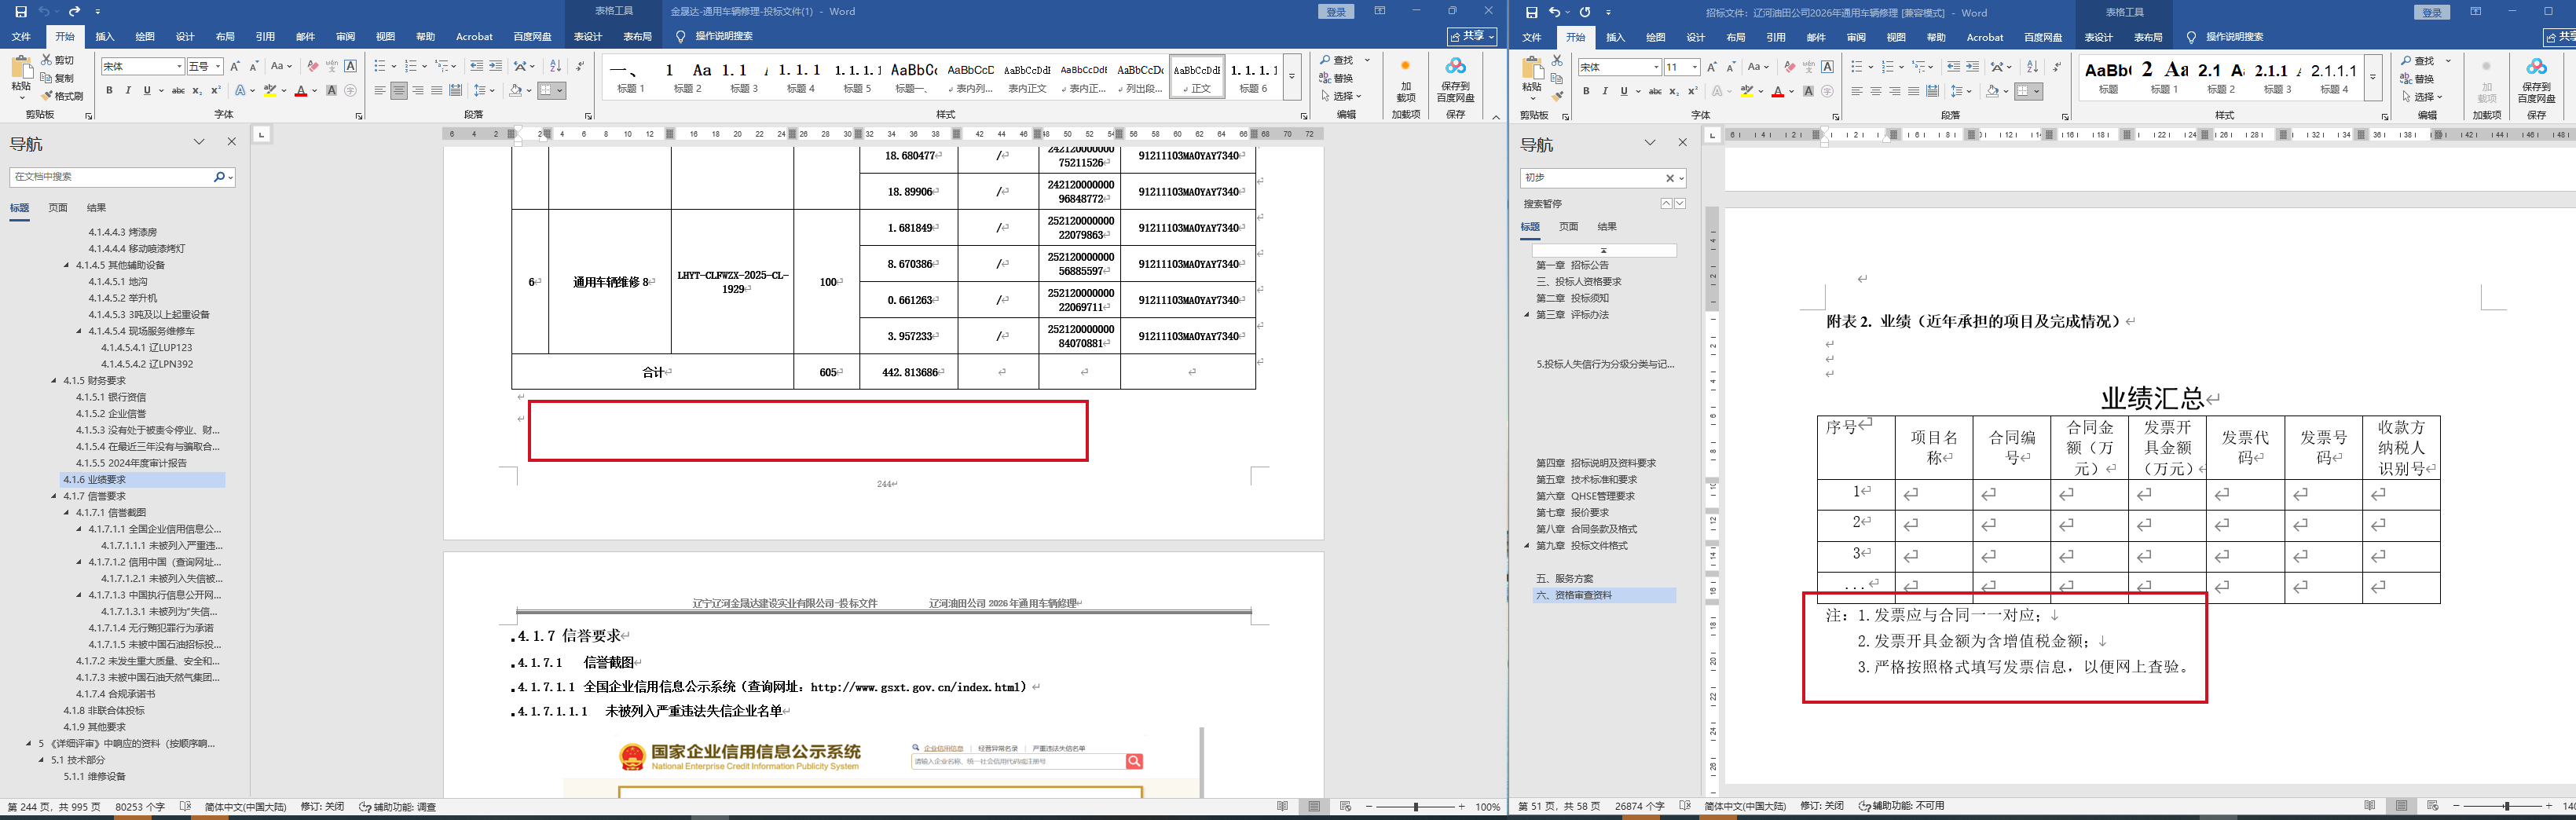Collapse the 4.1.5 财务要求 heading
The image size is (2576, 820).
coord(54,381)
